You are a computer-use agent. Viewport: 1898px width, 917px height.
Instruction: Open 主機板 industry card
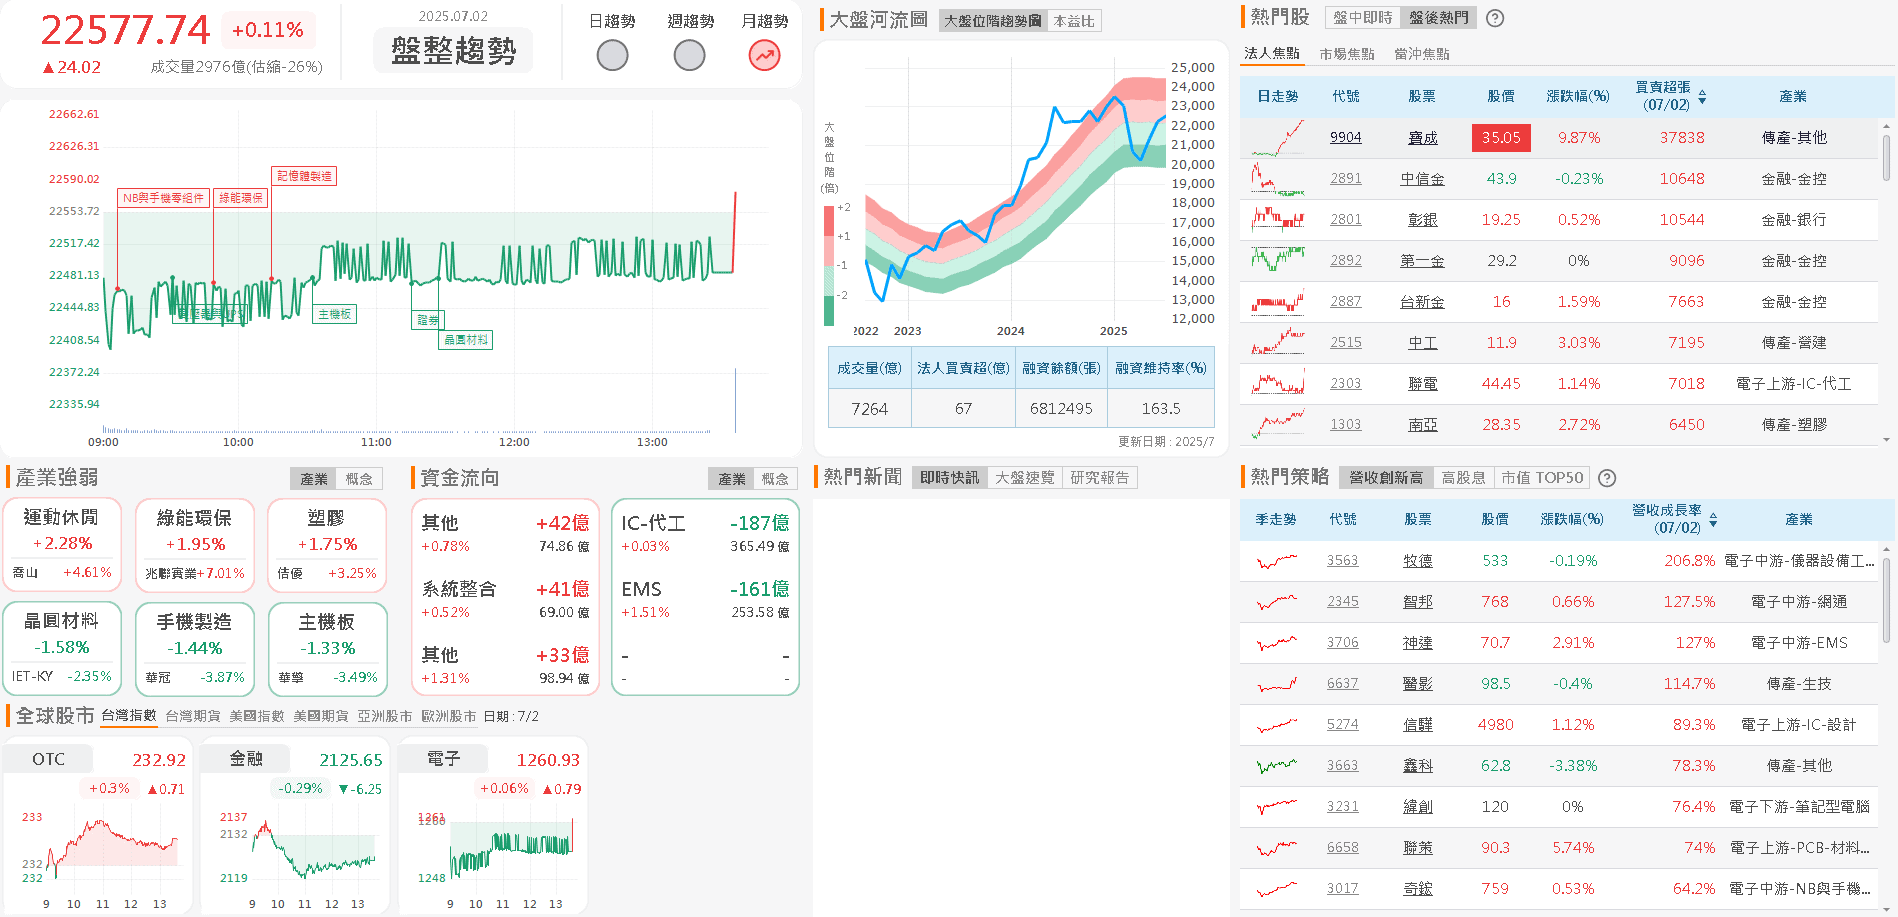click(x=327, y=648)
